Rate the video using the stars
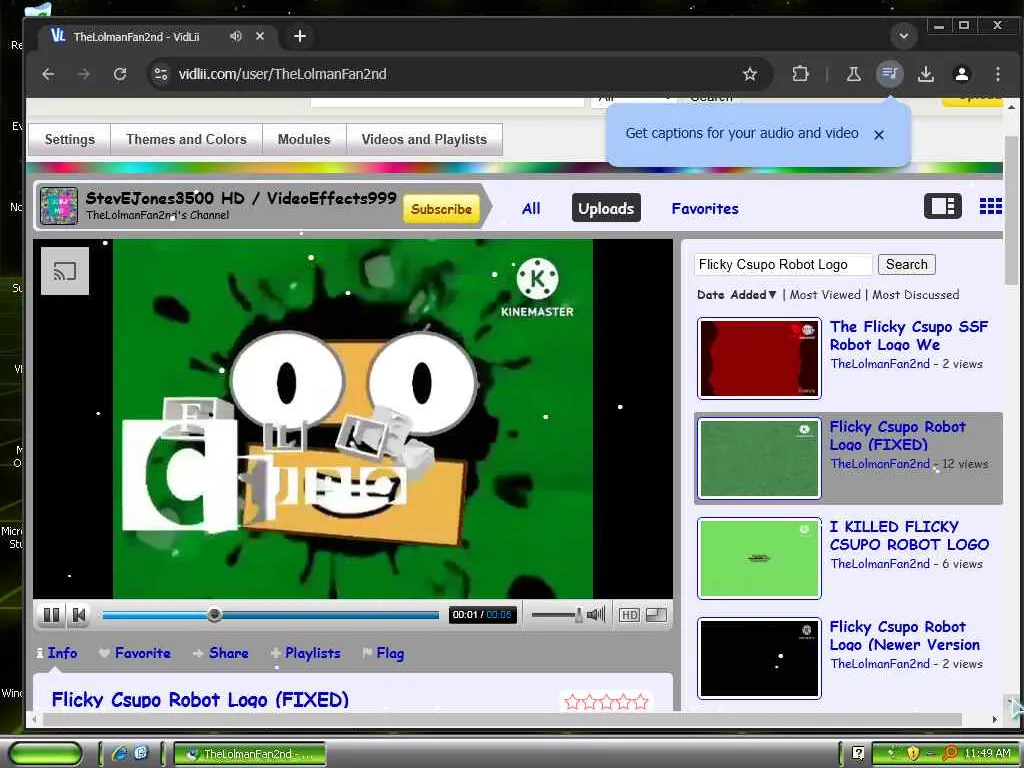This screenshot has height=768, width=1024. pyautogui.click(x=606, y=701)
